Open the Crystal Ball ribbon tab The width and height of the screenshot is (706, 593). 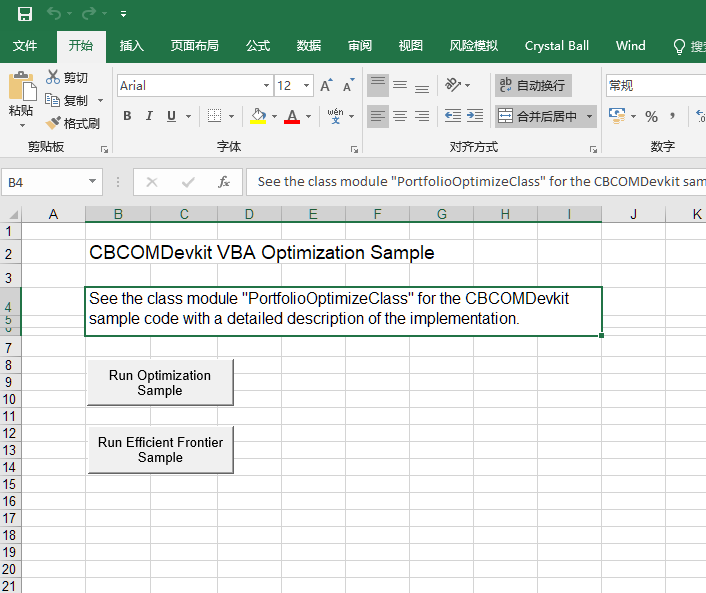point(557,46)
